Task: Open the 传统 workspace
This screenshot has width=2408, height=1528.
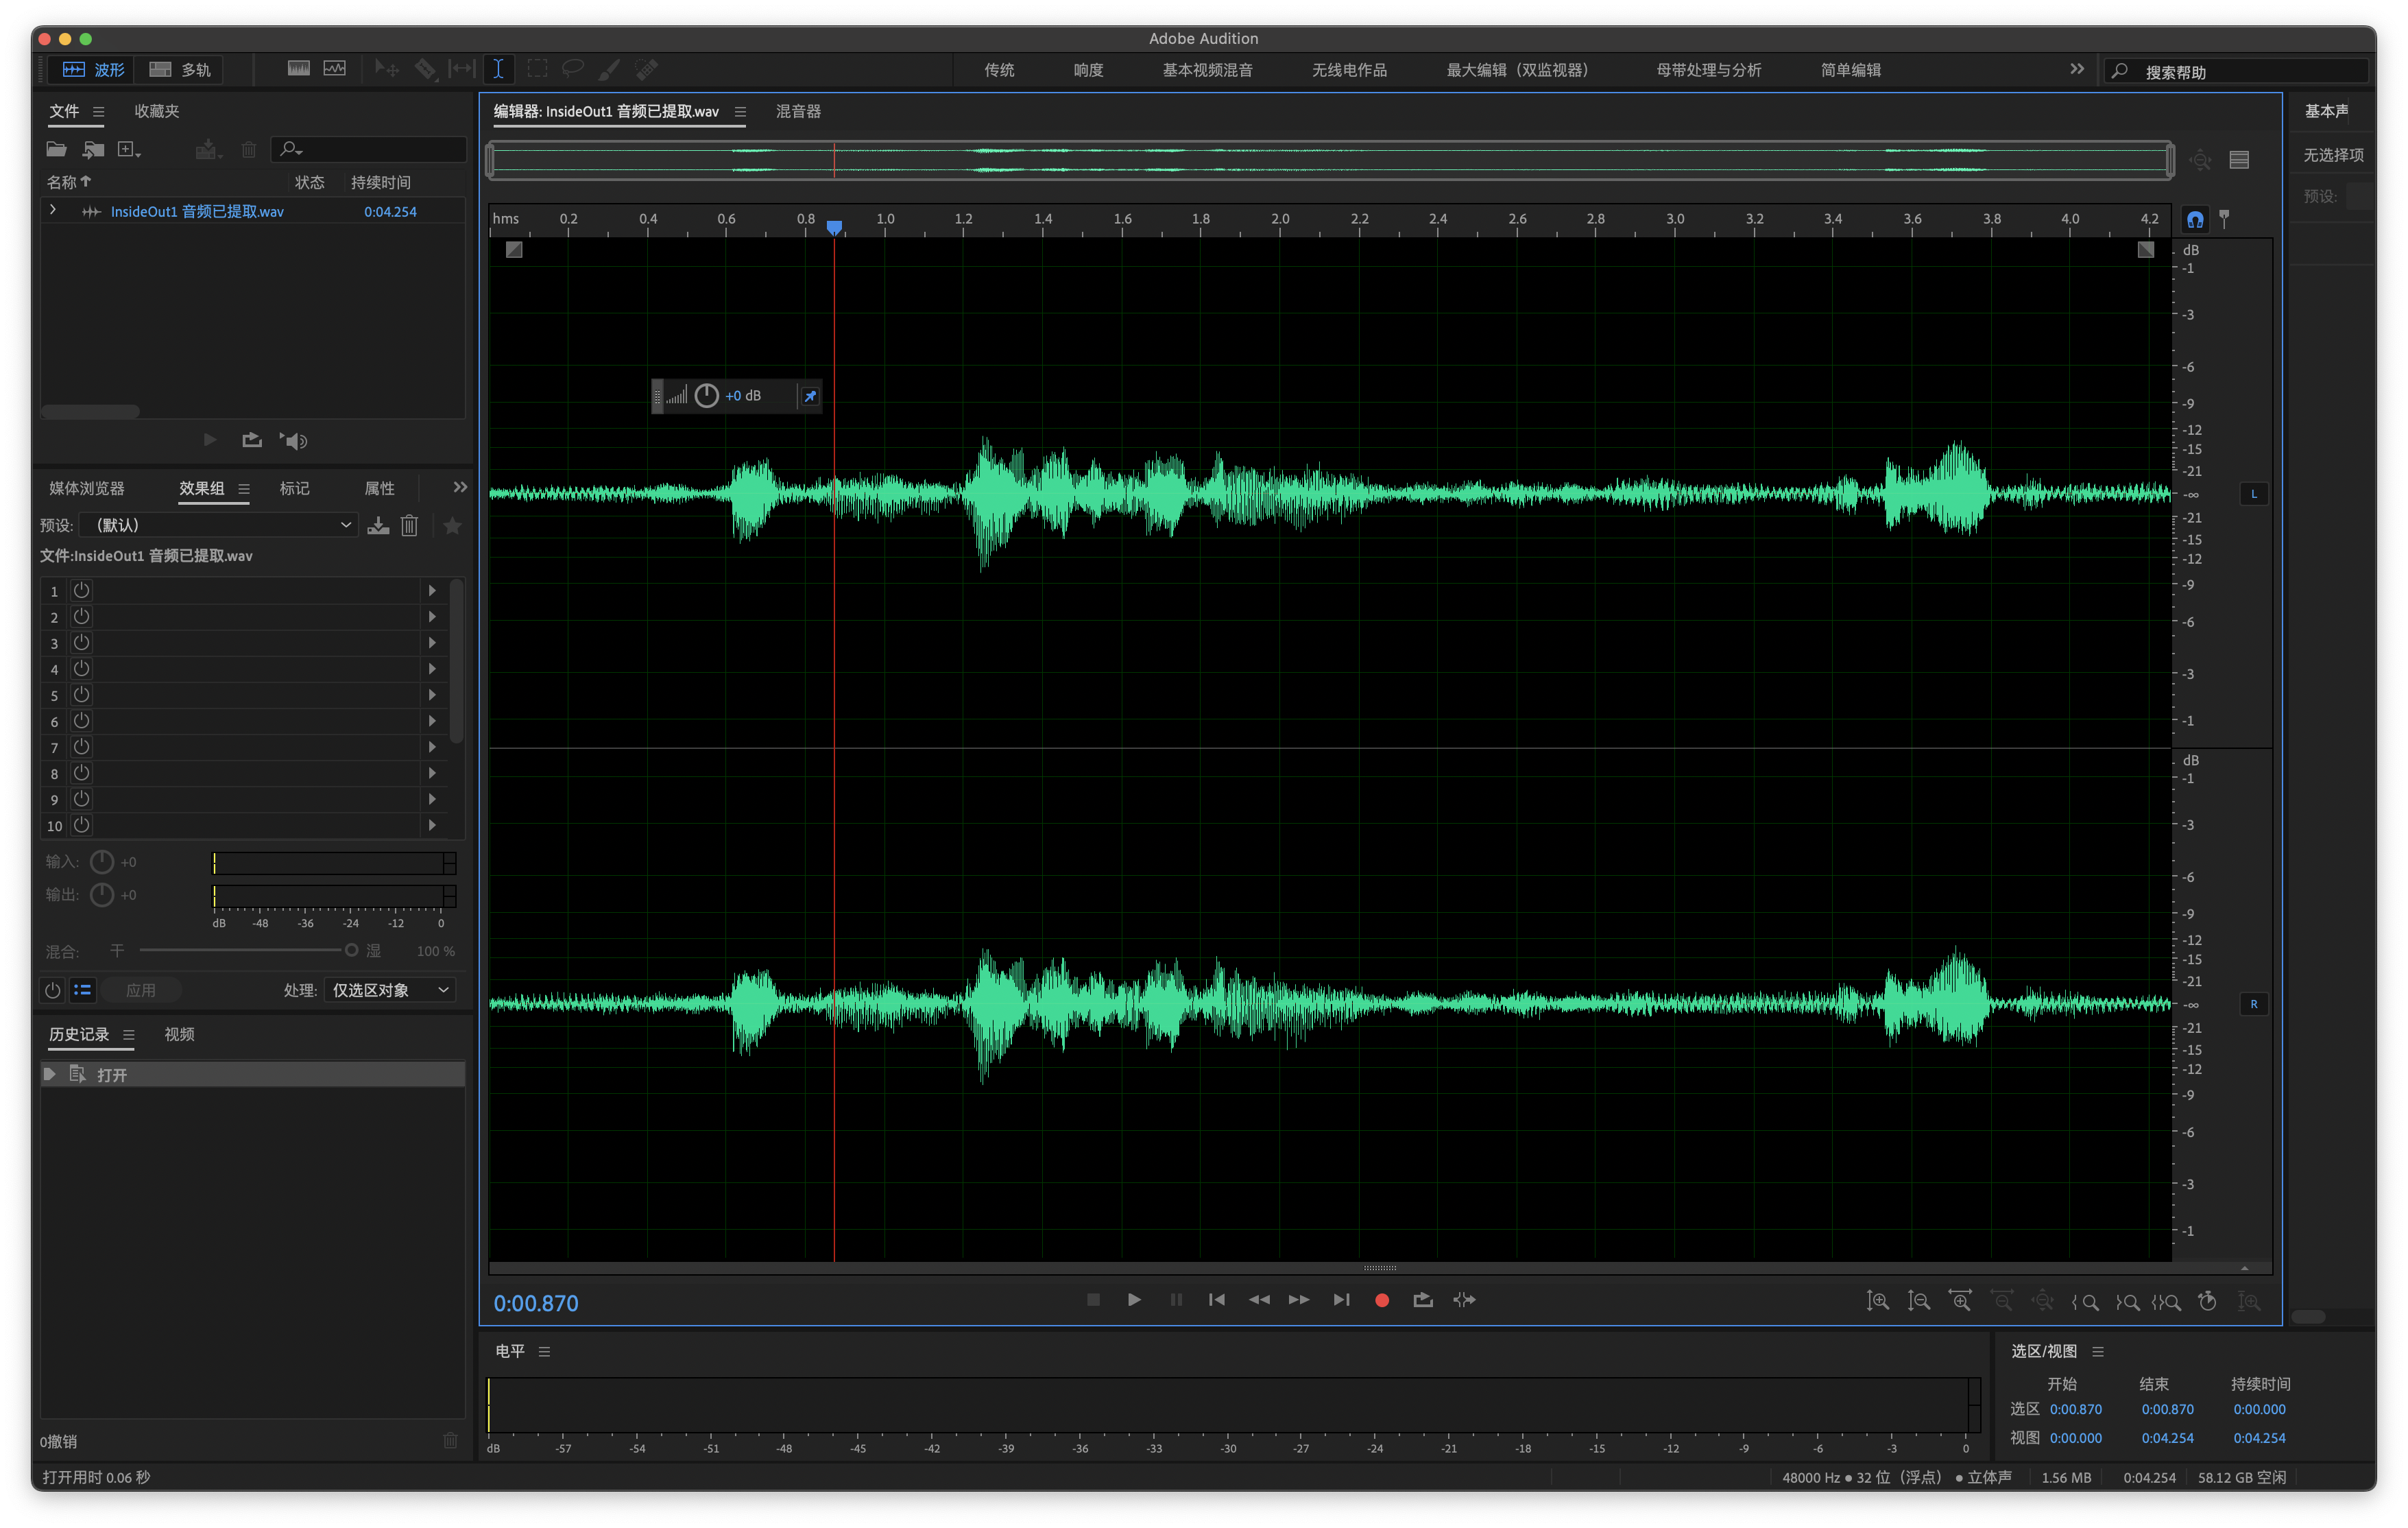Action: 999,70
